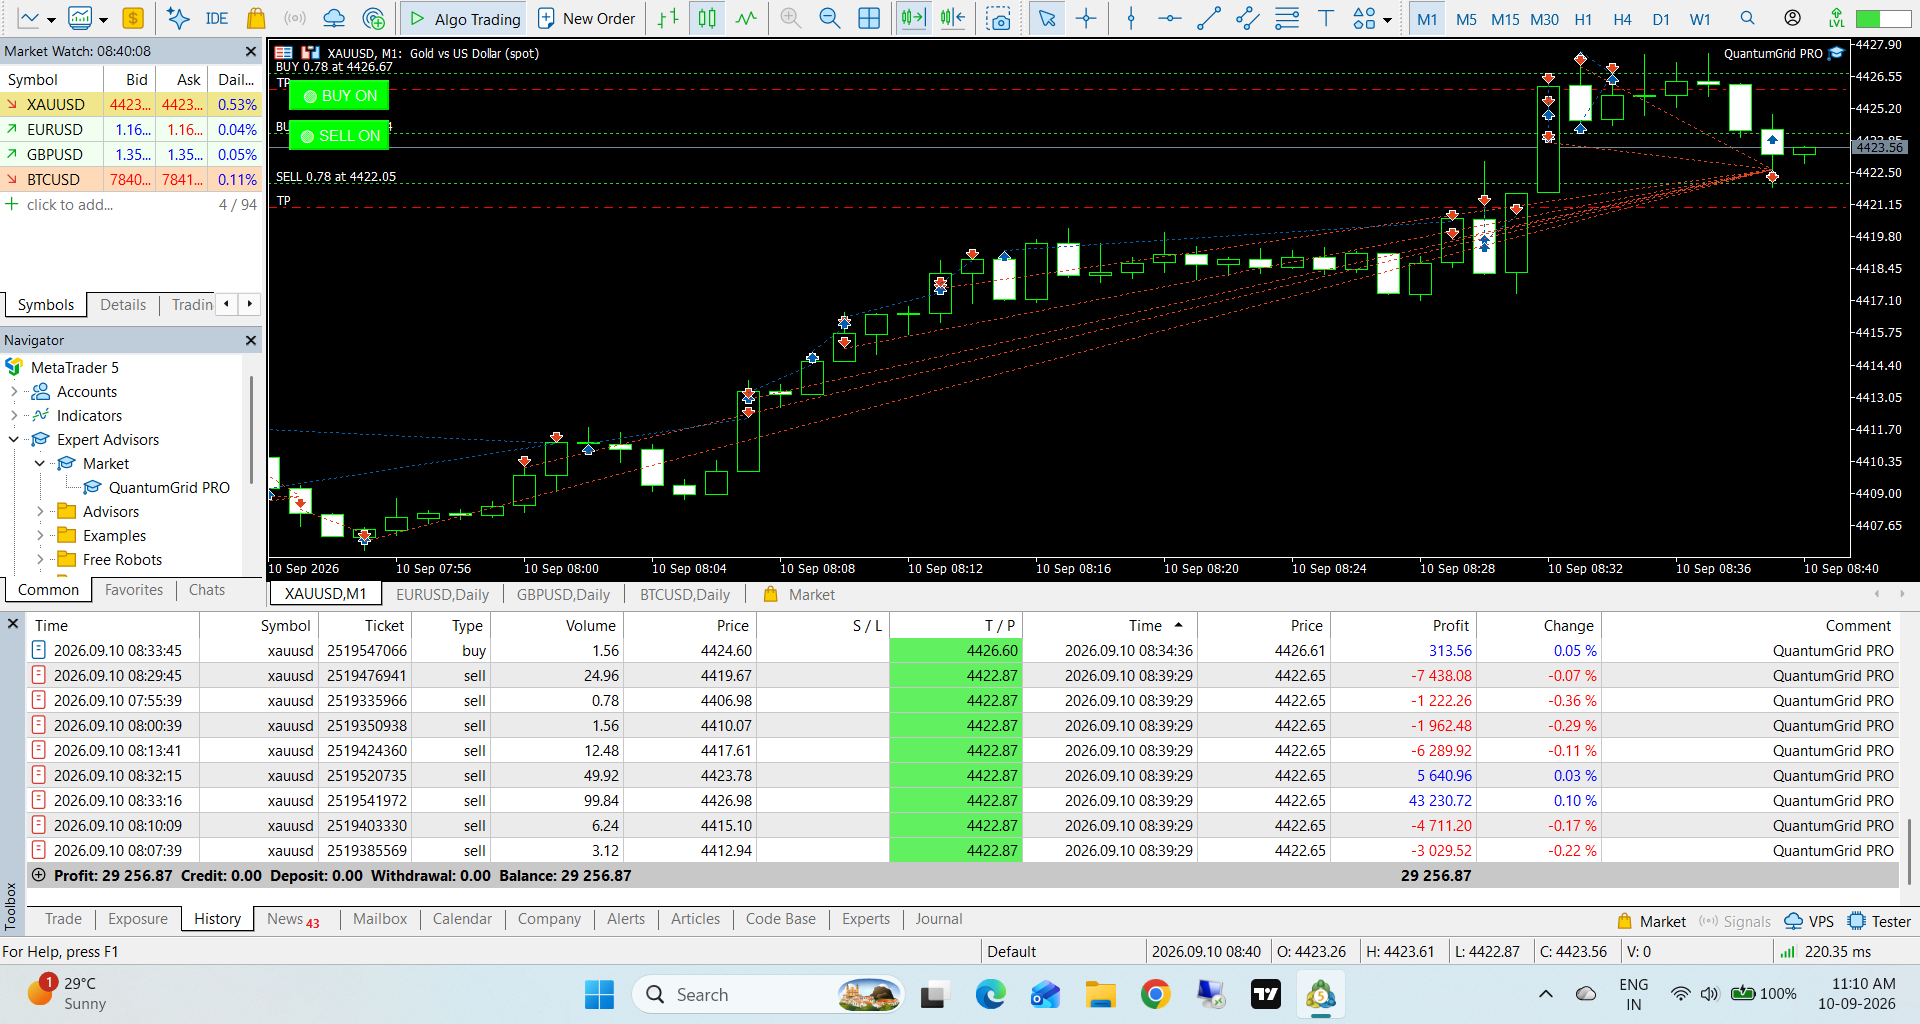Viewport: 1920px width, 1024px height.
Task: Switch to the Trade tab in Toolbox
Action: coord(63,919)
